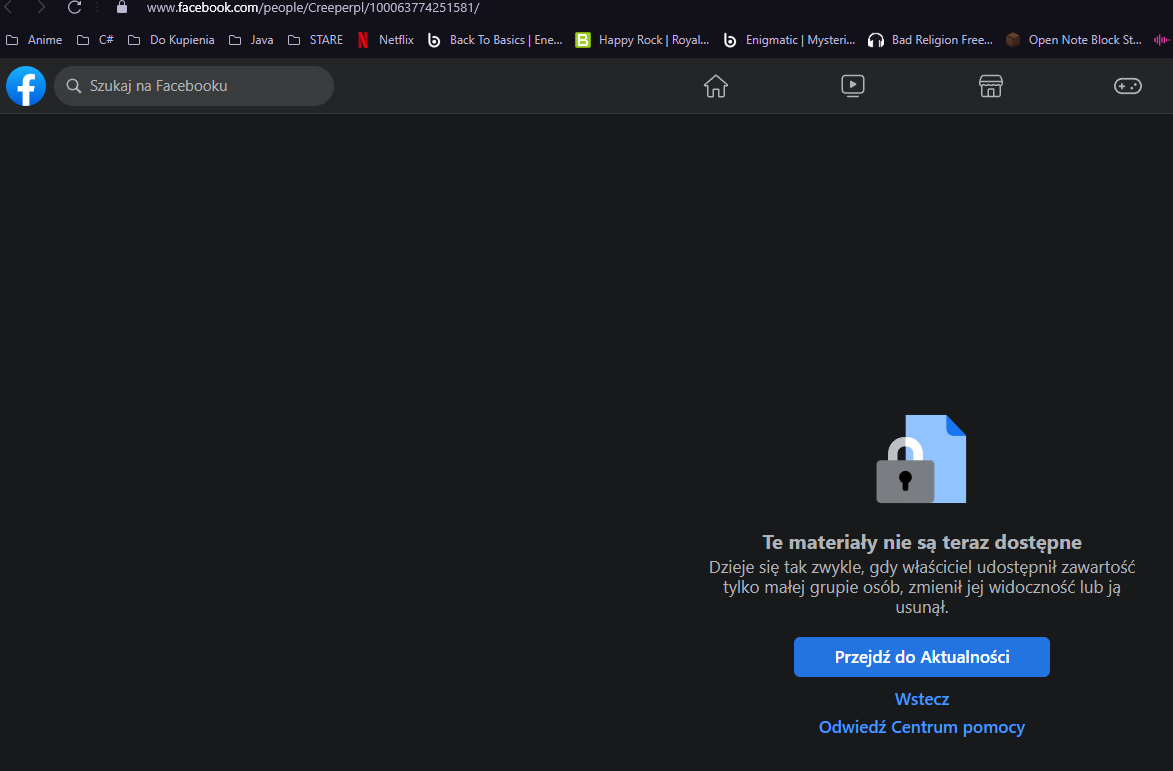1173x771 pixels.
Task: Expand the Do Kupienia bookmark folder
Action: (171, 40)
